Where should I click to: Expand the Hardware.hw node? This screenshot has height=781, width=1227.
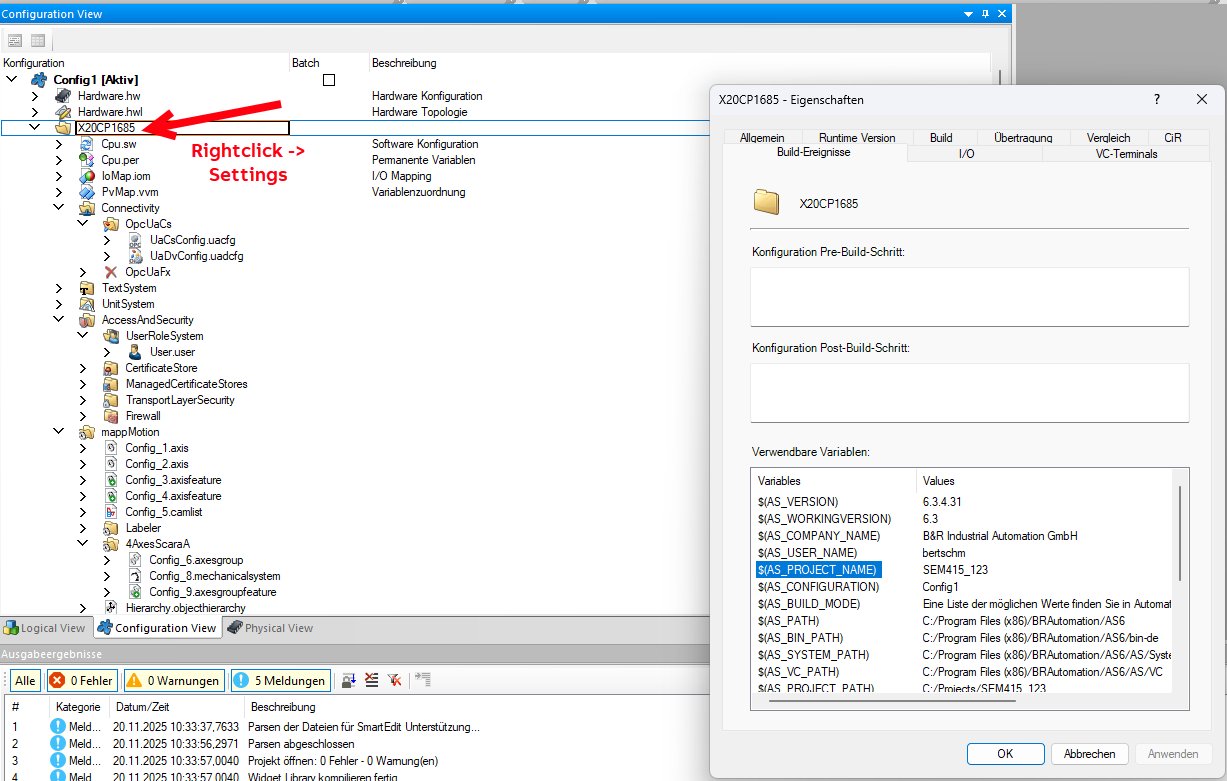click(35, 96)
